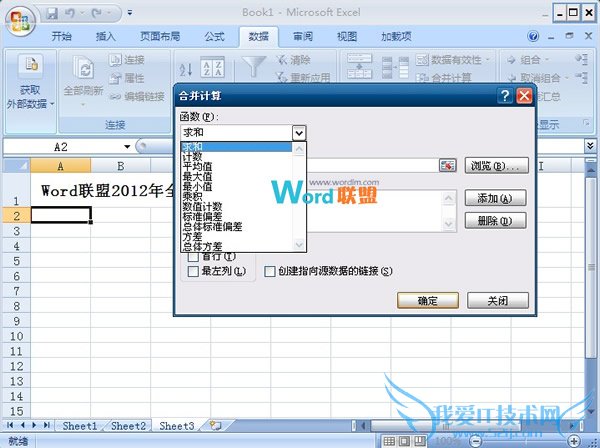The height and width of the screenshot is (448, 600).
Task: Select 计数 in the function list
Action: [236, 156]
